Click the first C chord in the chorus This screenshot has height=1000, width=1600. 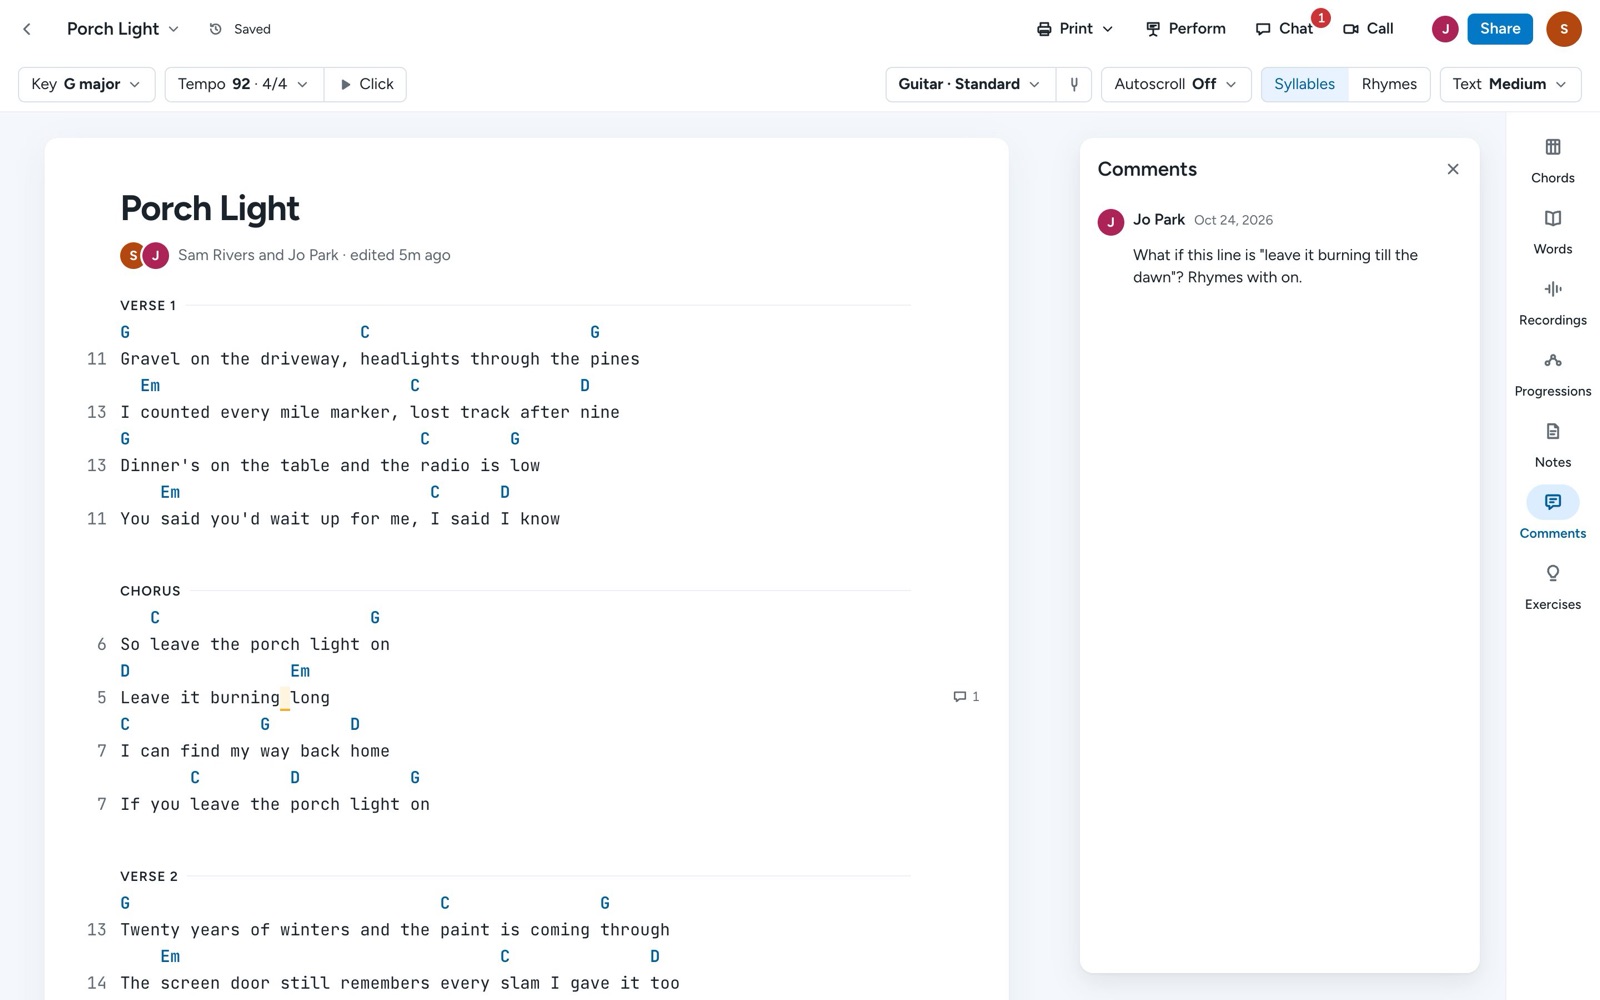(x=155, y=618)
